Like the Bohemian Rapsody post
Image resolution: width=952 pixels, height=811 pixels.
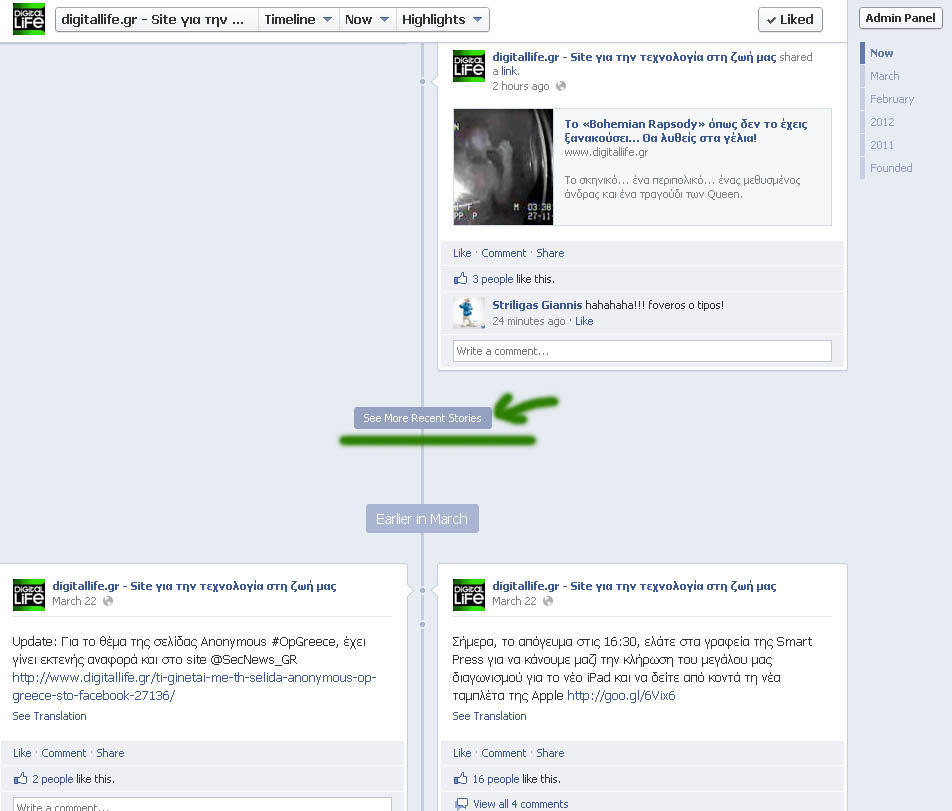pos(462,253)
